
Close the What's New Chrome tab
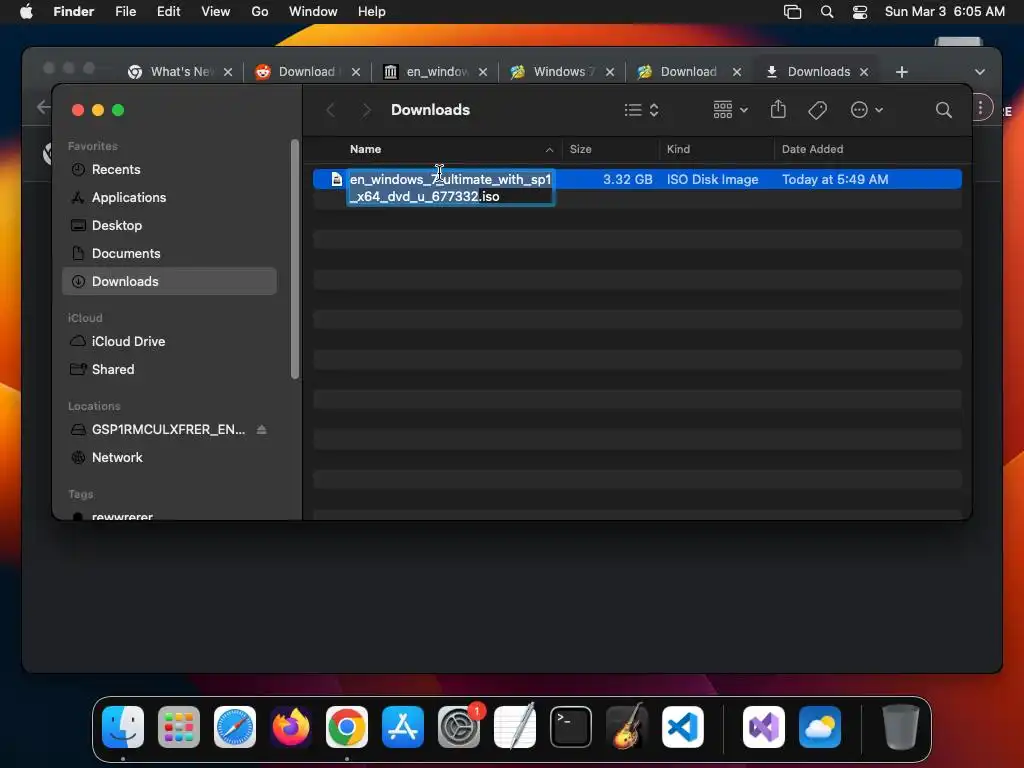coord(228,72)
